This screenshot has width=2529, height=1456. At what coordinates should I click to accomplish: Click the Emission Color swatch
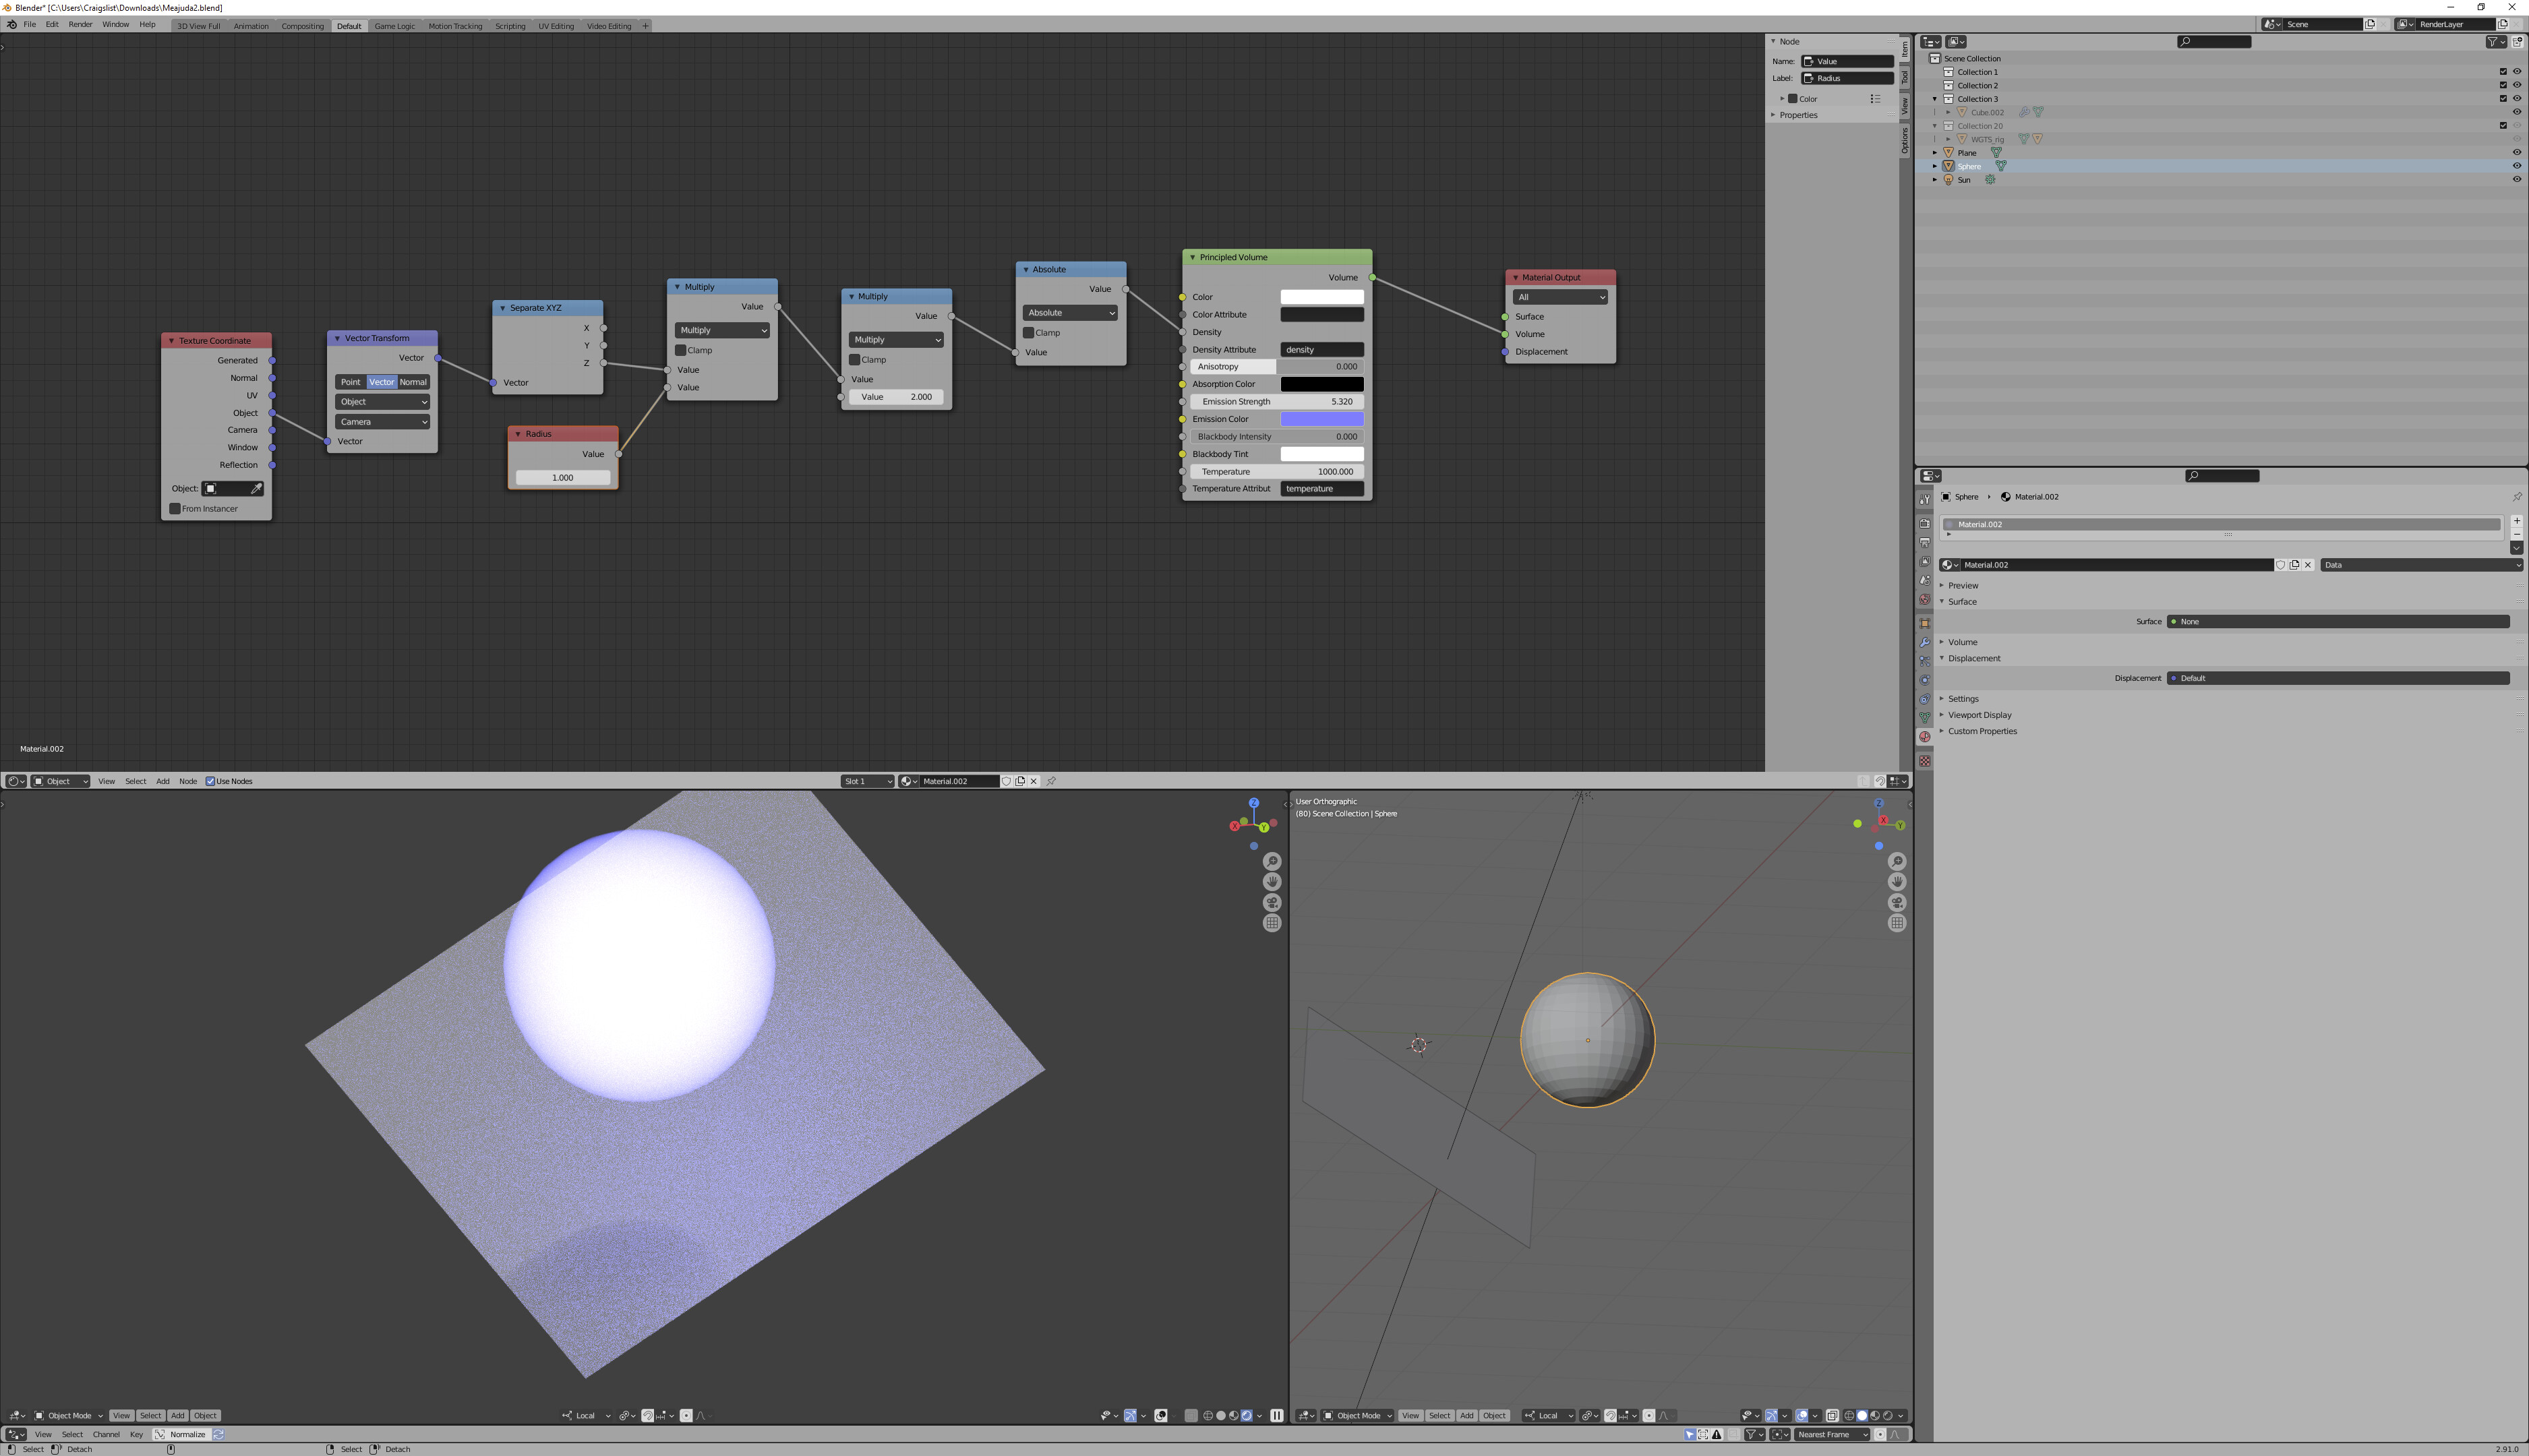(x=1321, y=419)
